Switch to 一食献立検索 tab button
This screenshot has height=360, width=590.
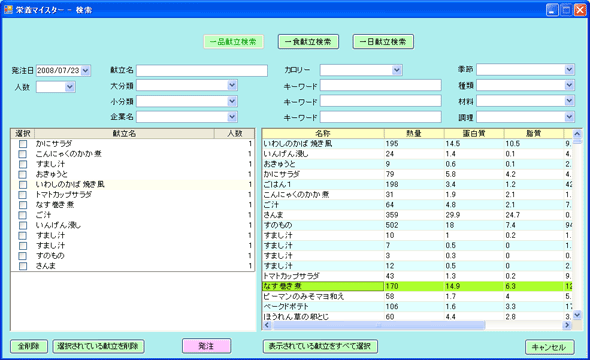tap(308, 42)
